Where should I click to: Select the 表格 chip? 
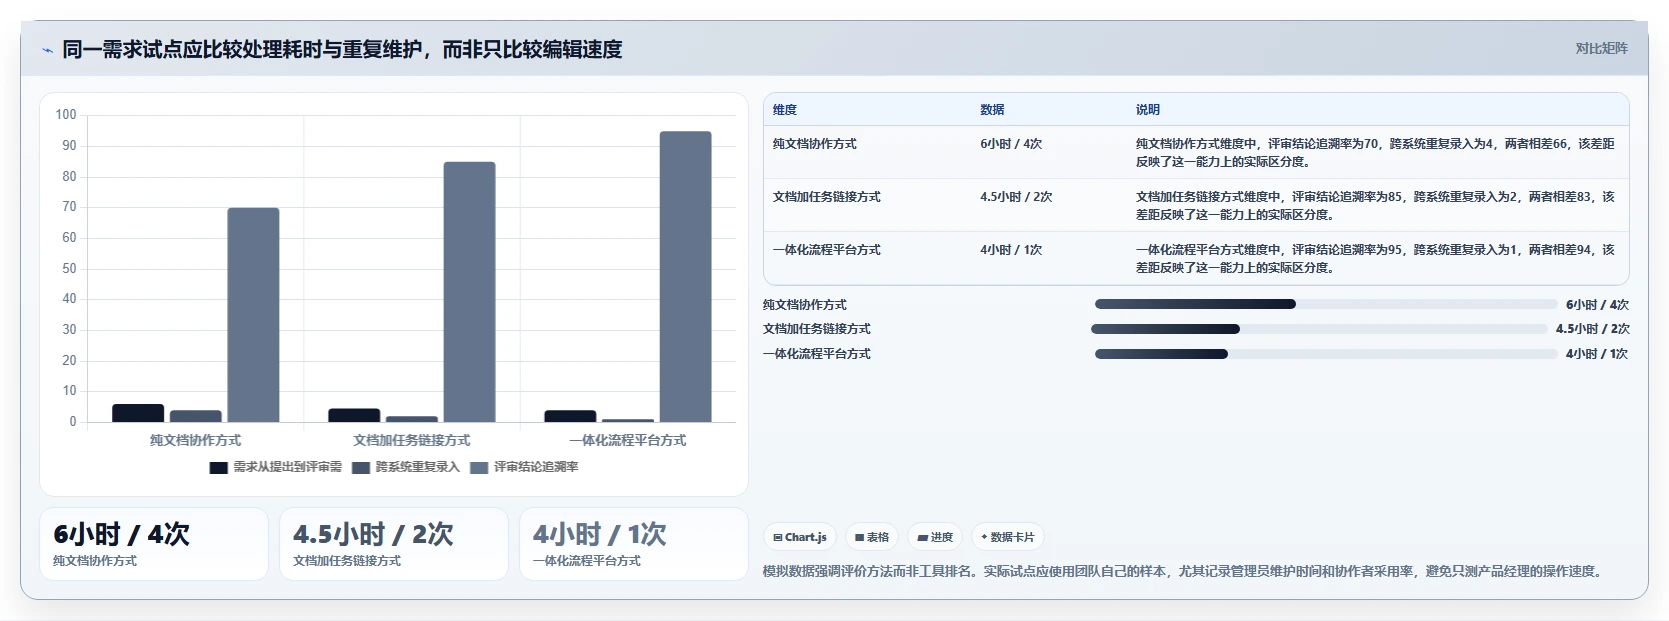click(x=872, y=537)
